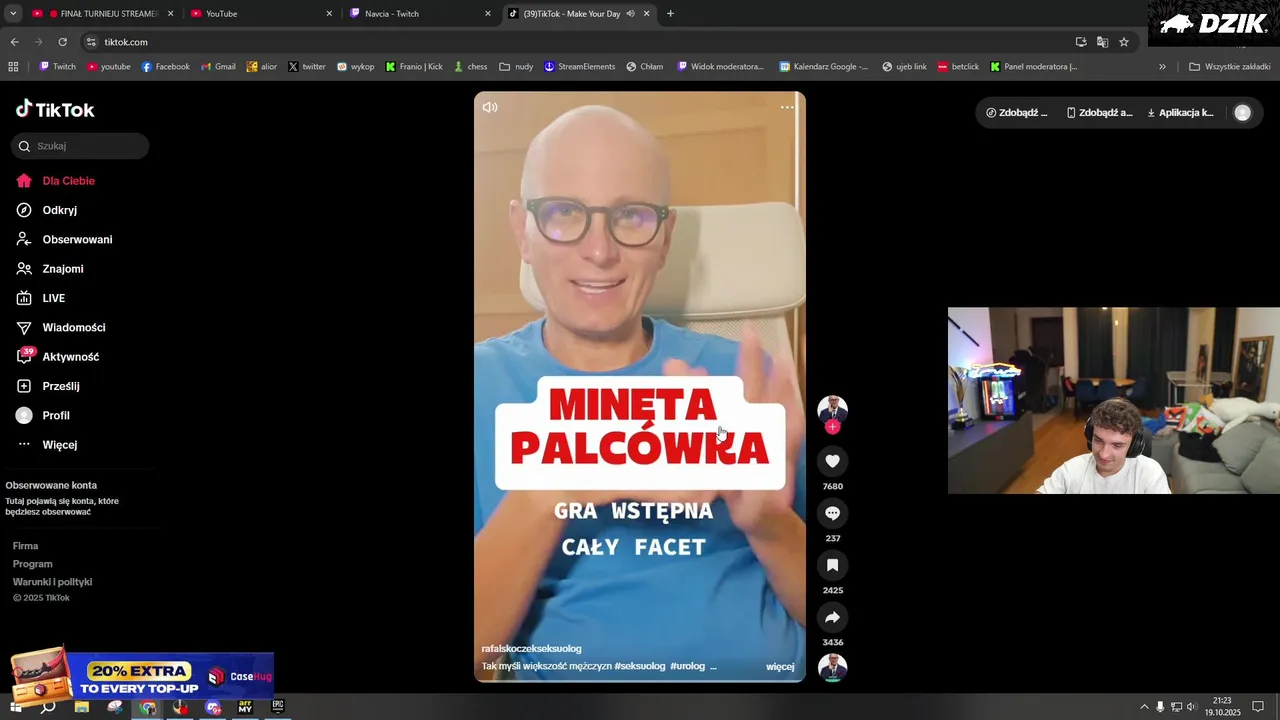Open the Windows notification center
This screenshot has height=720, width=1280.
1259,707
